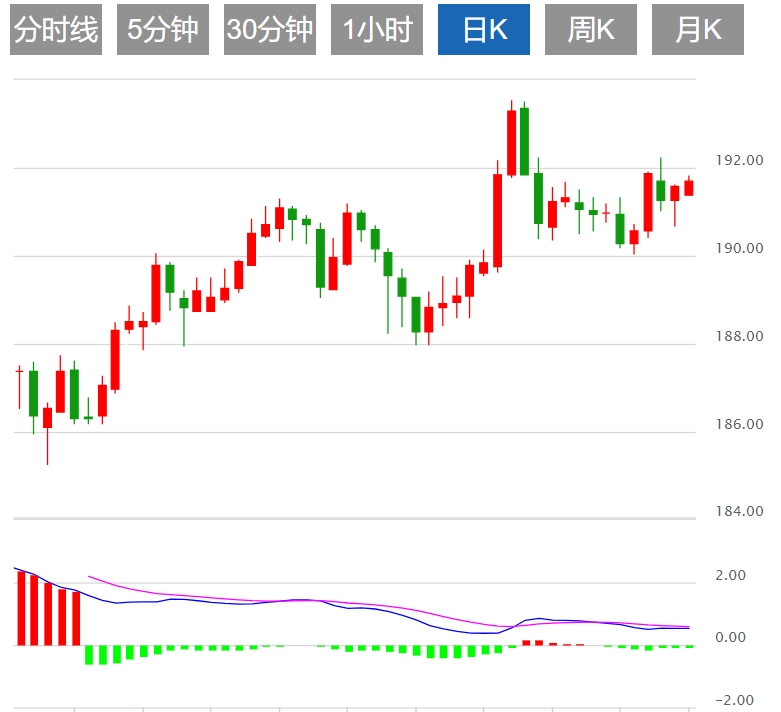
Task: Click the 0.00 MACD axis label
Action: [730, 637]
